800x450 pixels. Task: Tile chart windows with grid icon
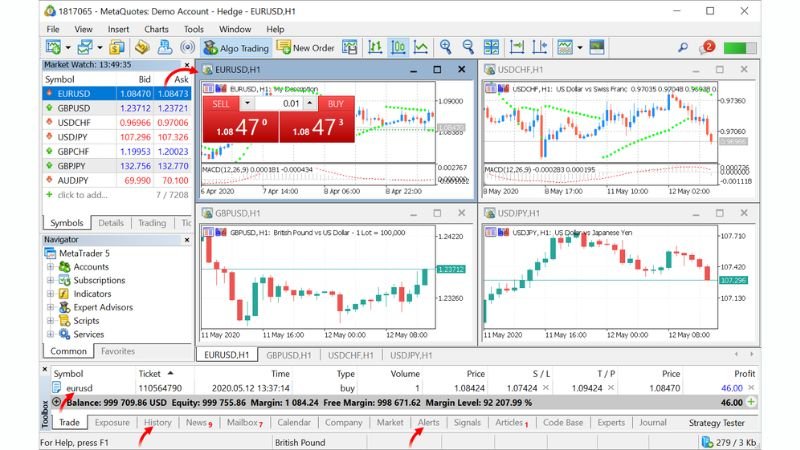pyautogui.click(x=491, y=47)
